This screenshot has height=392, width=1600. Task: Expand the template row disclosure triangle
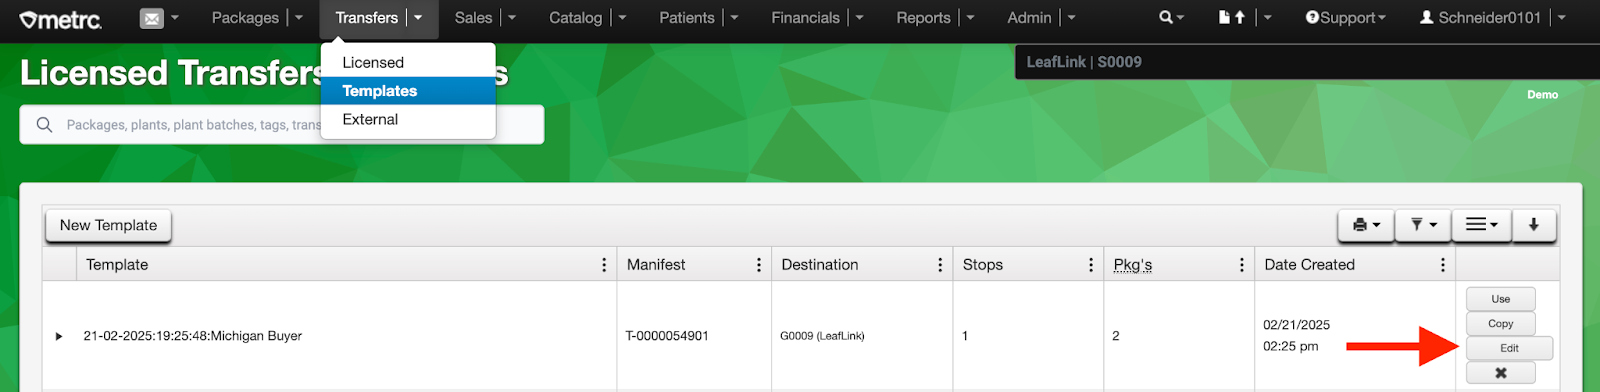pyautogui.click(x=59, y=336)
